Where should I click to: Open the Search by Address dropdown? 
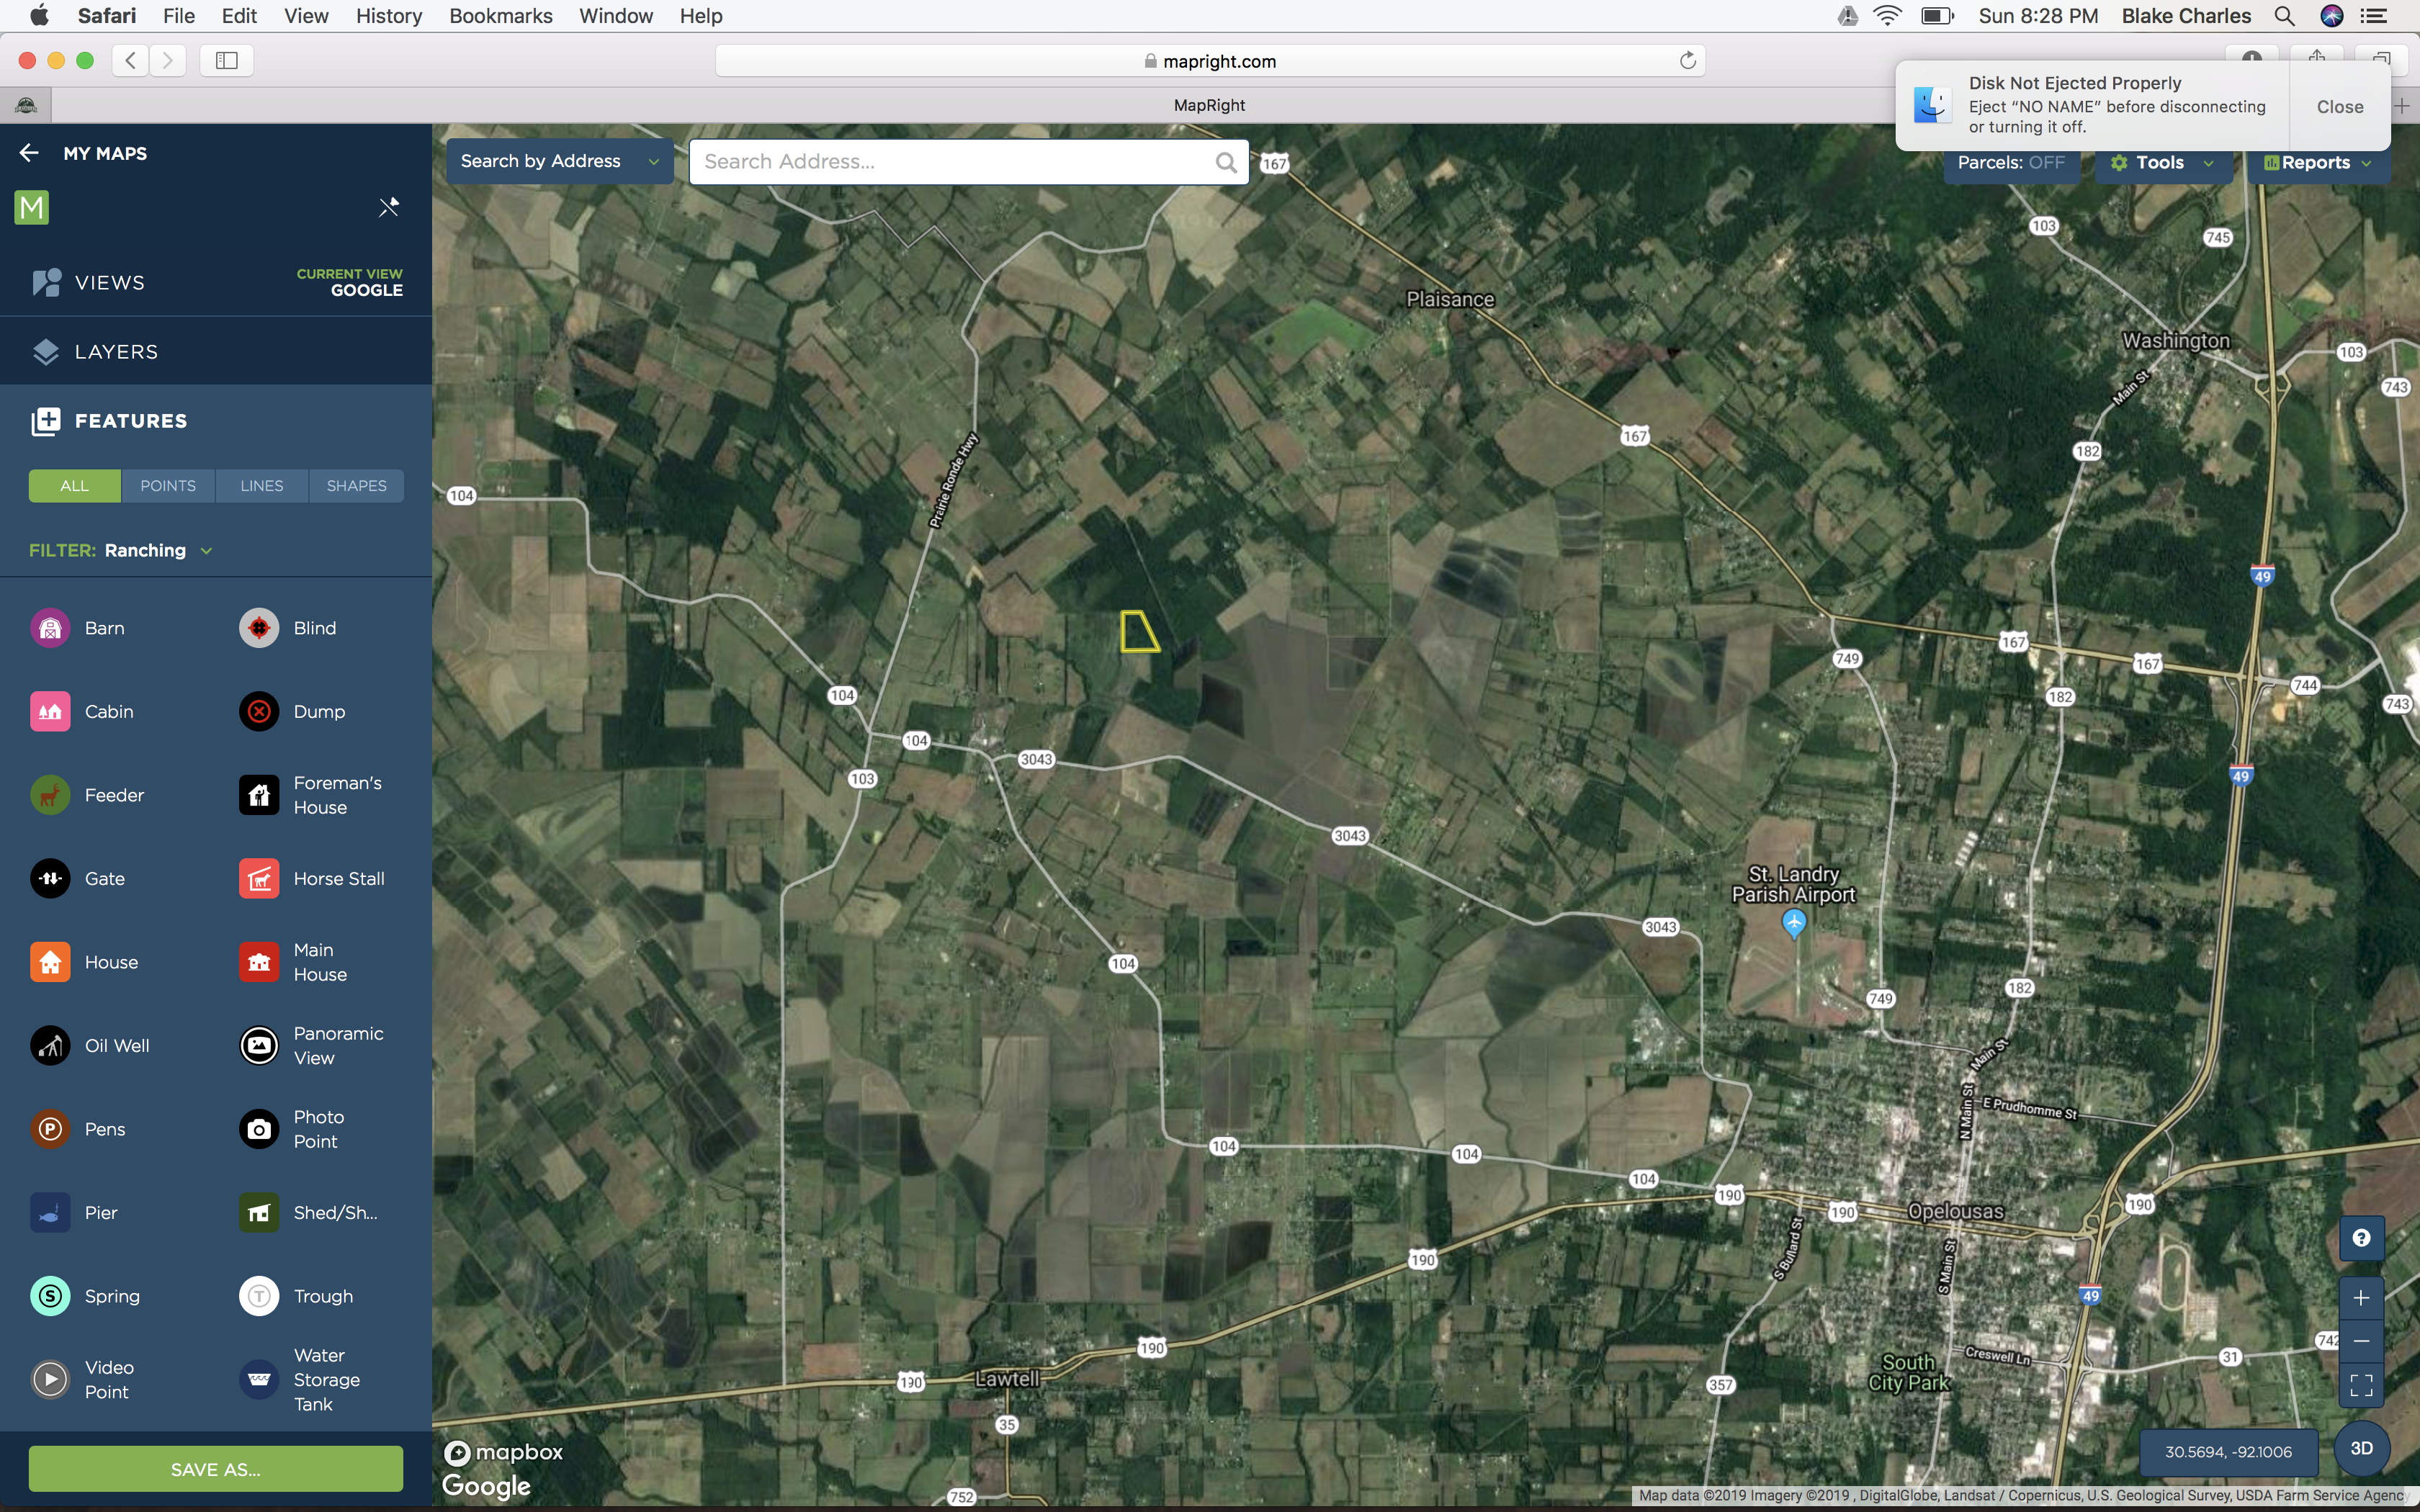pyautogui.click(x=559, y=162)
